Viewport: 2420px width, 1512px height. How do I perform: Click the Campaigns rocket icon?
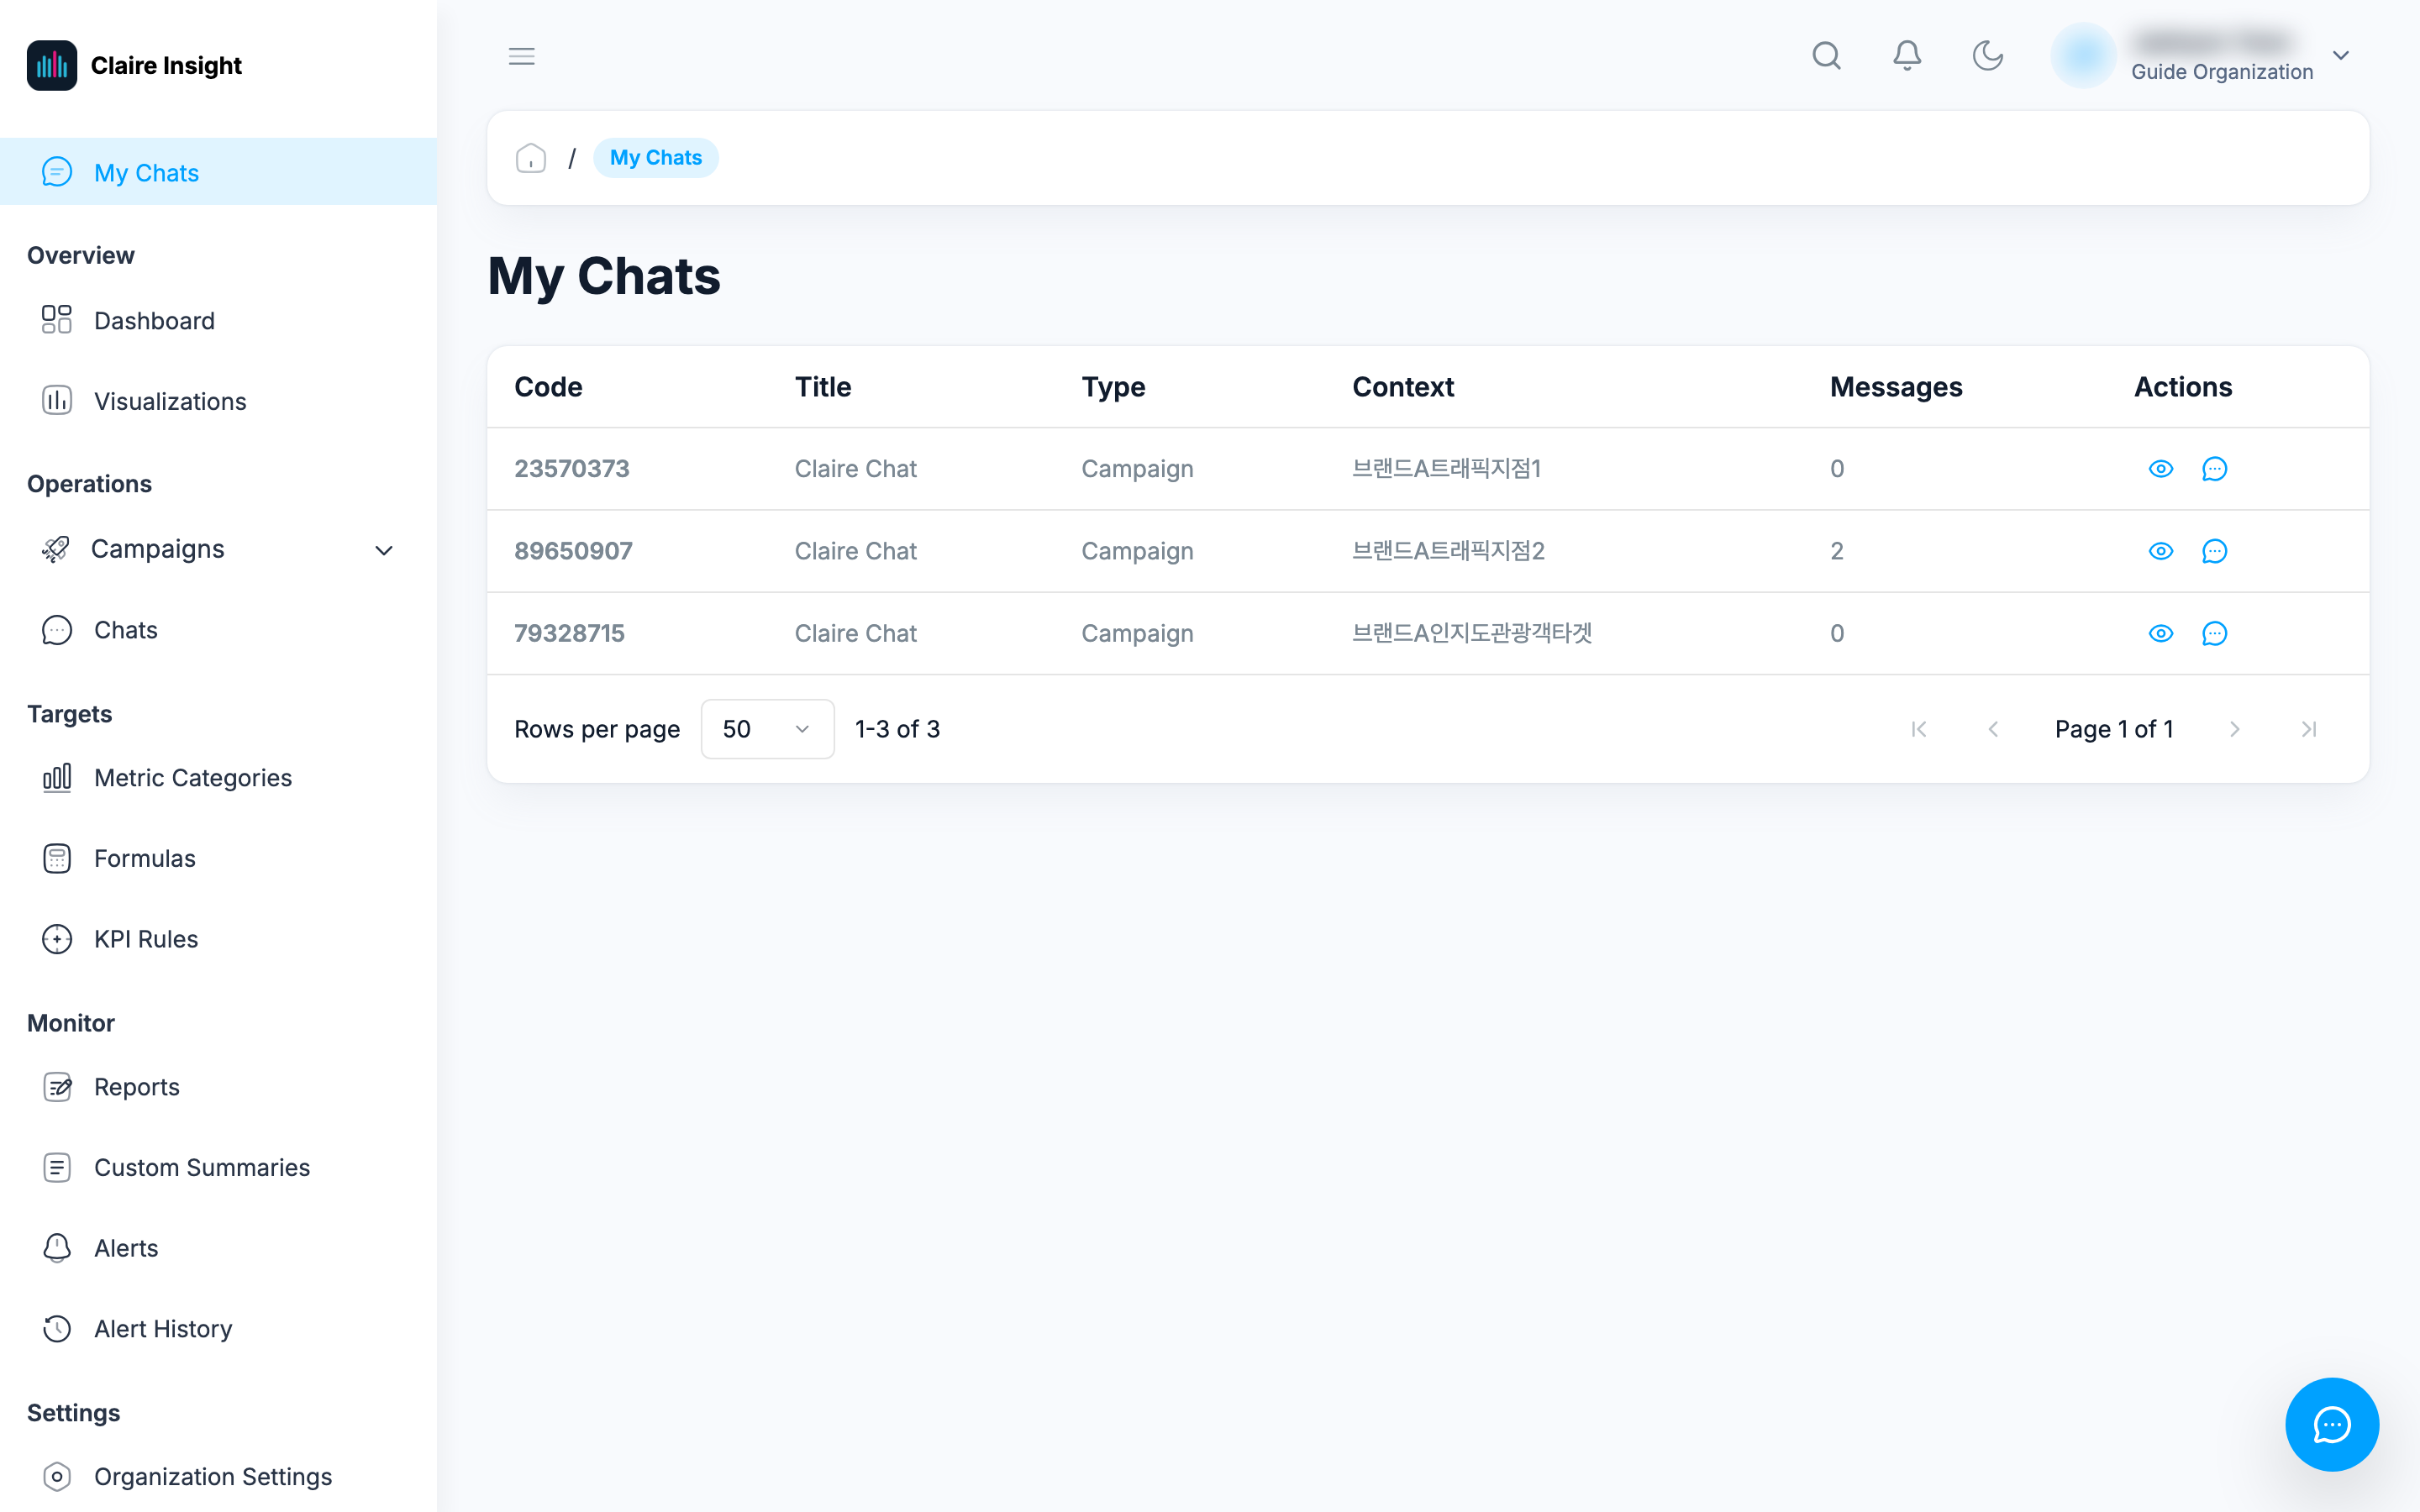[56, 549]
